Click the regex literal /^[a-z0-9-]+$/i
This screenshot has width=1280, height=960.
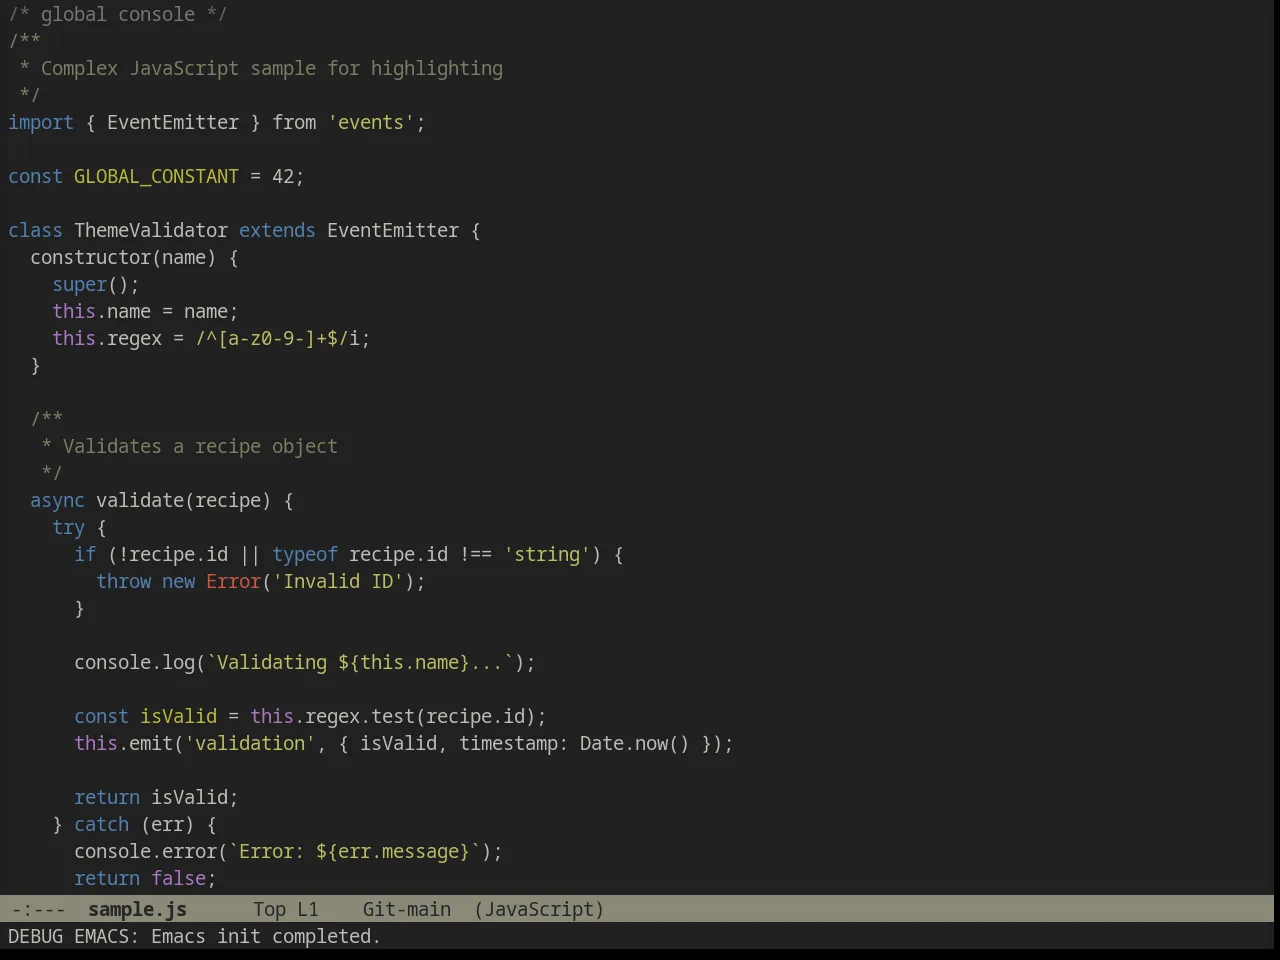click(277, 338)
